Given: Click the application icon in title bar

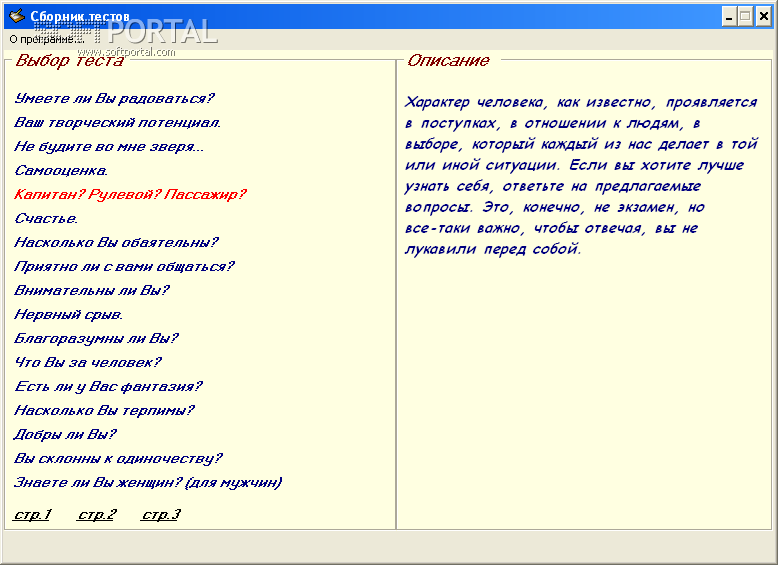Looking at the screenshot, I should [16, 16].
